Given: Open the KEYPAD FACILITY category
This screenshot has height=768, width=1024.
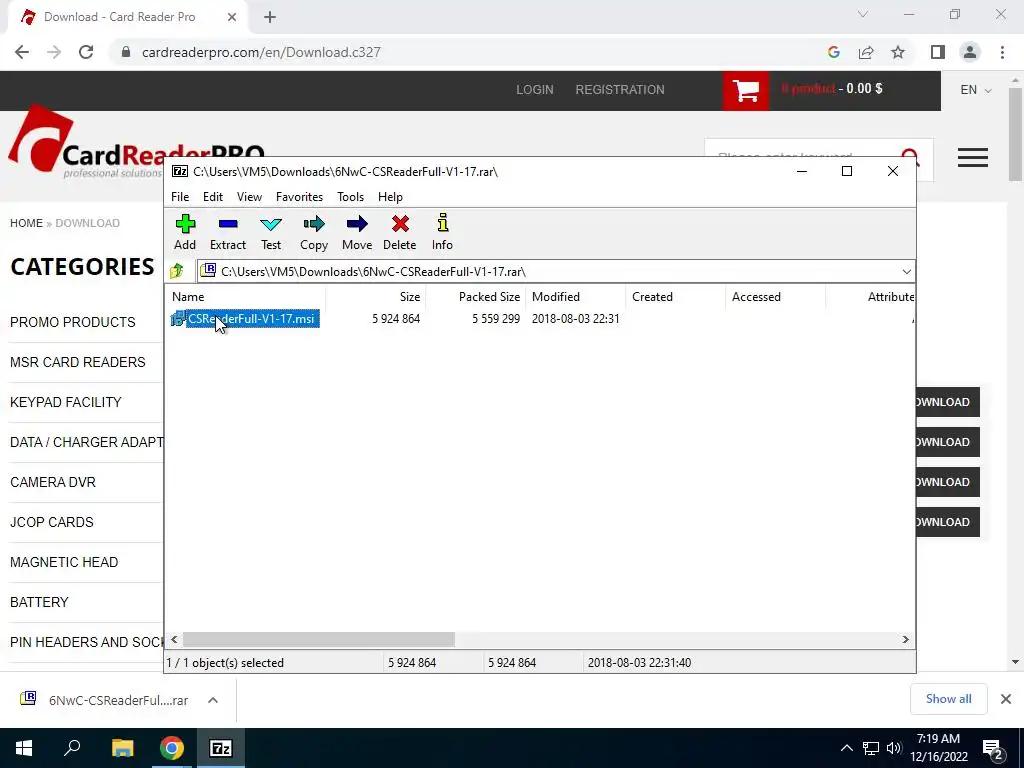Looking at the screenshot, I should tap(66, 402).
